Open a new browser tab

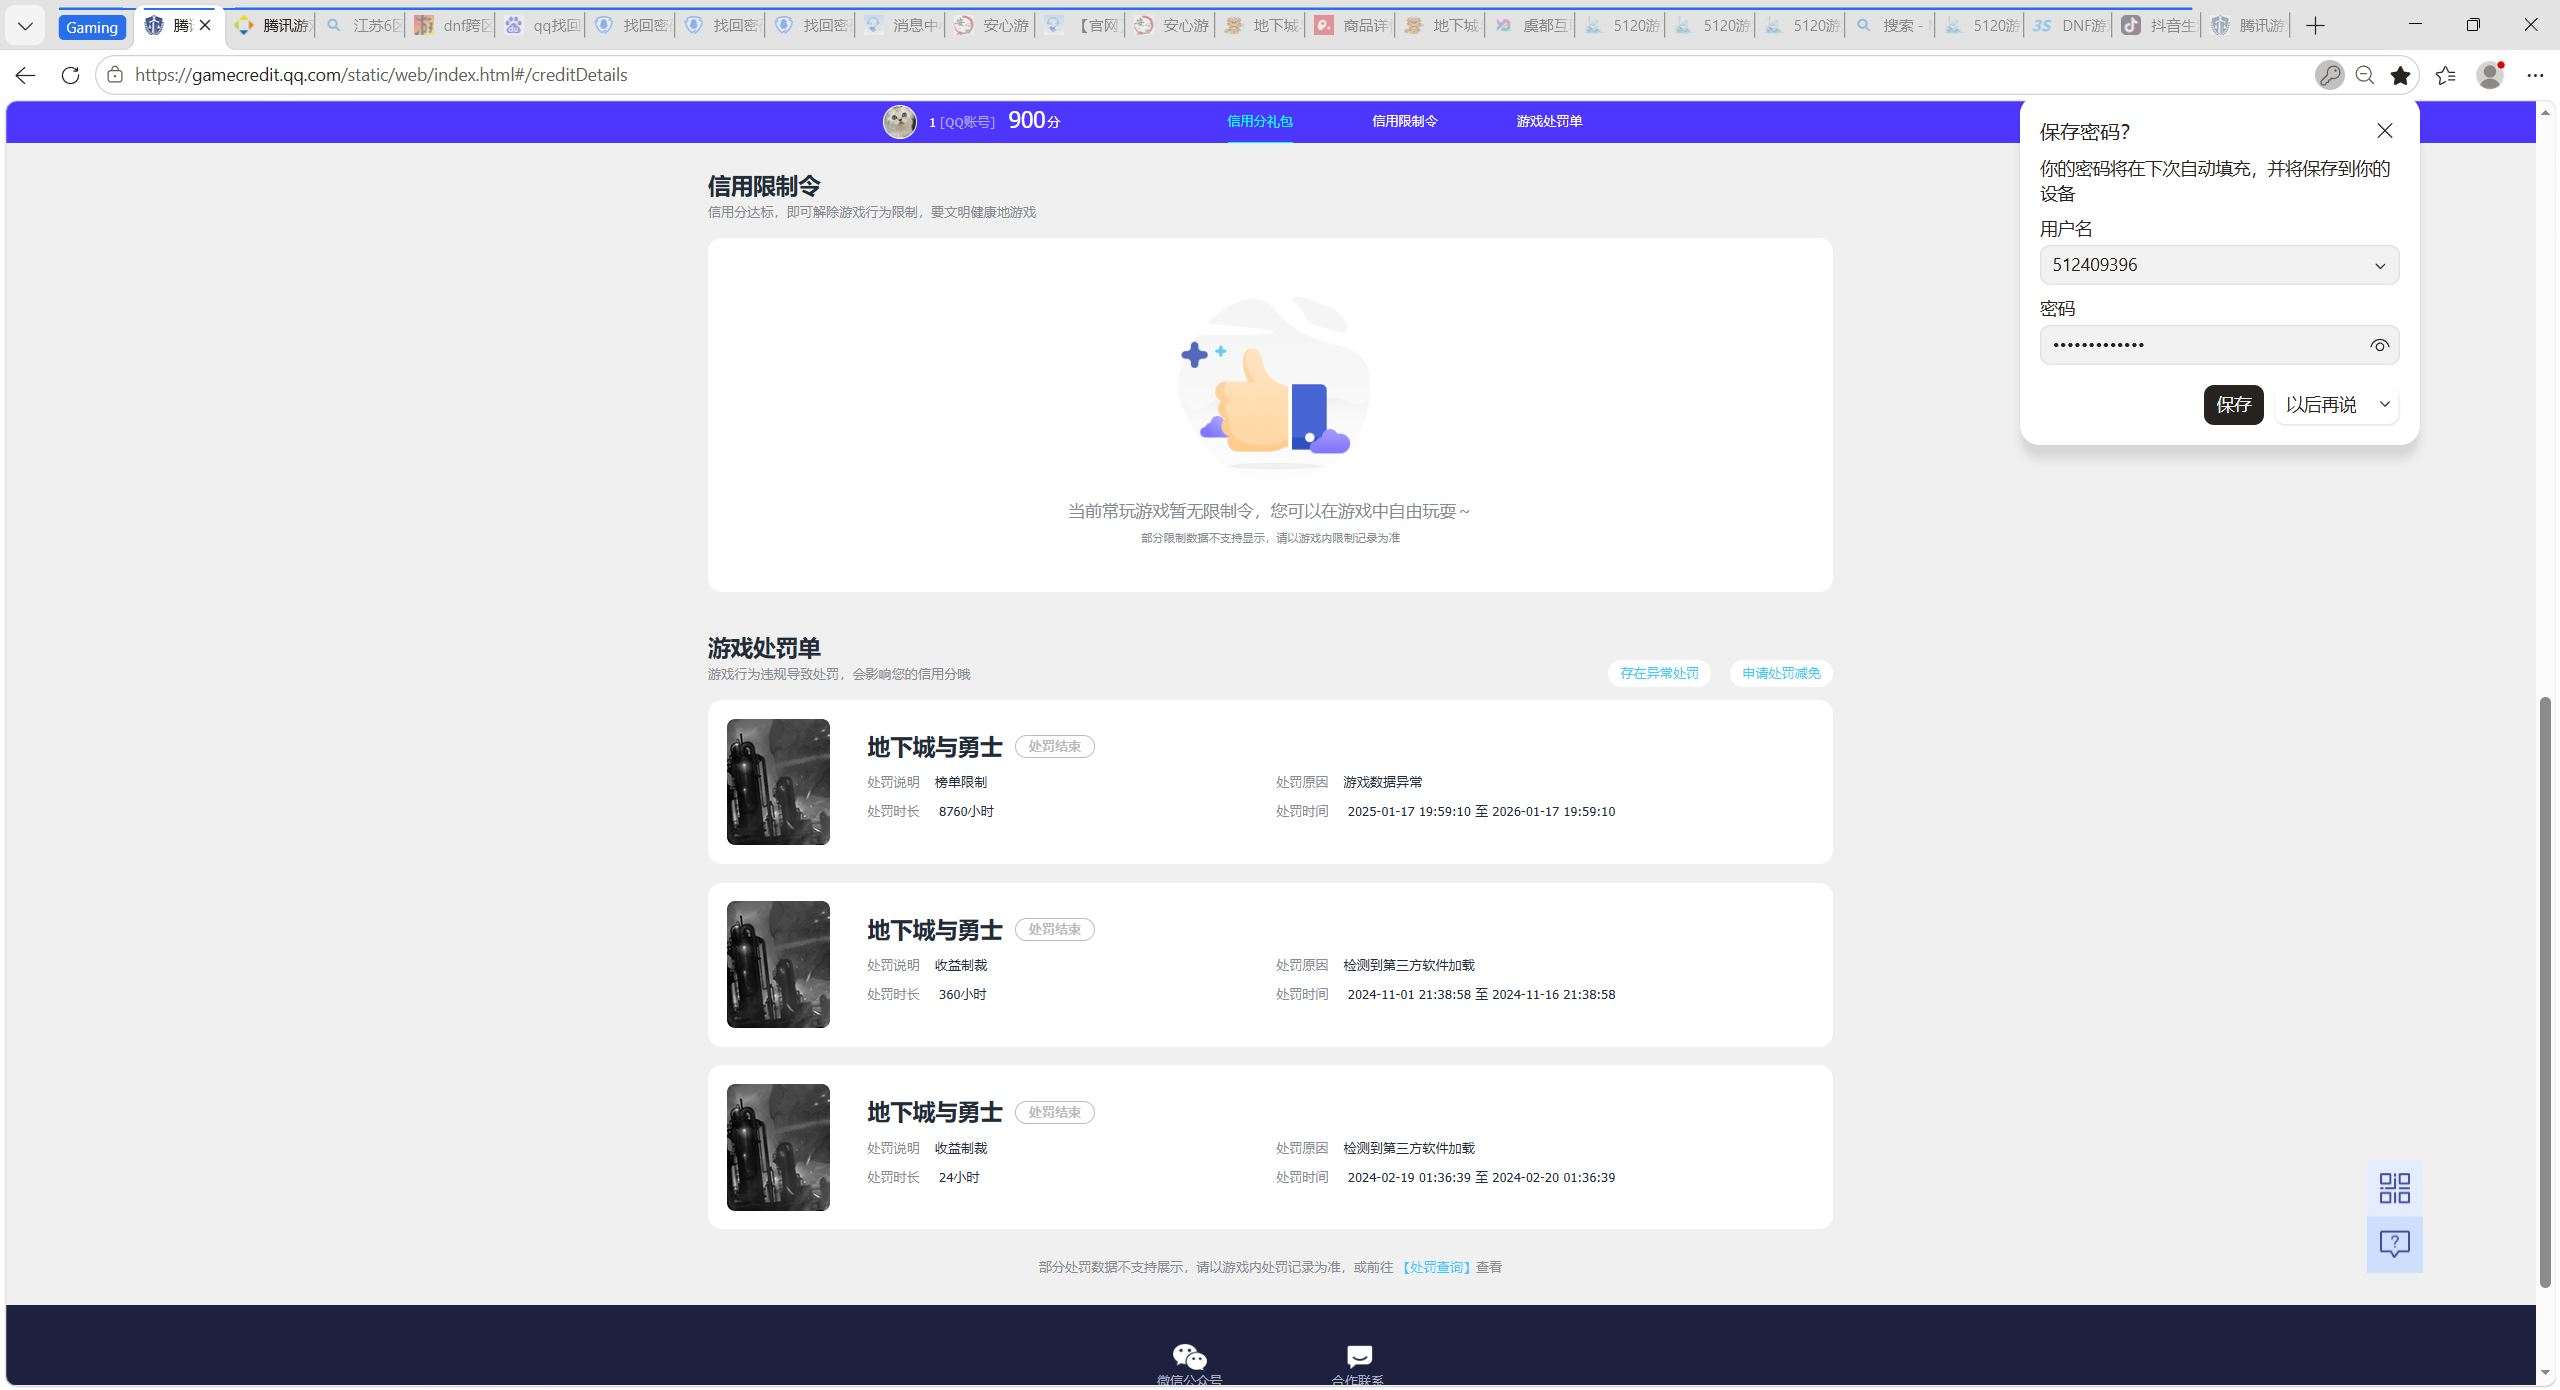pyautogui.click(x=2315, y=26)
